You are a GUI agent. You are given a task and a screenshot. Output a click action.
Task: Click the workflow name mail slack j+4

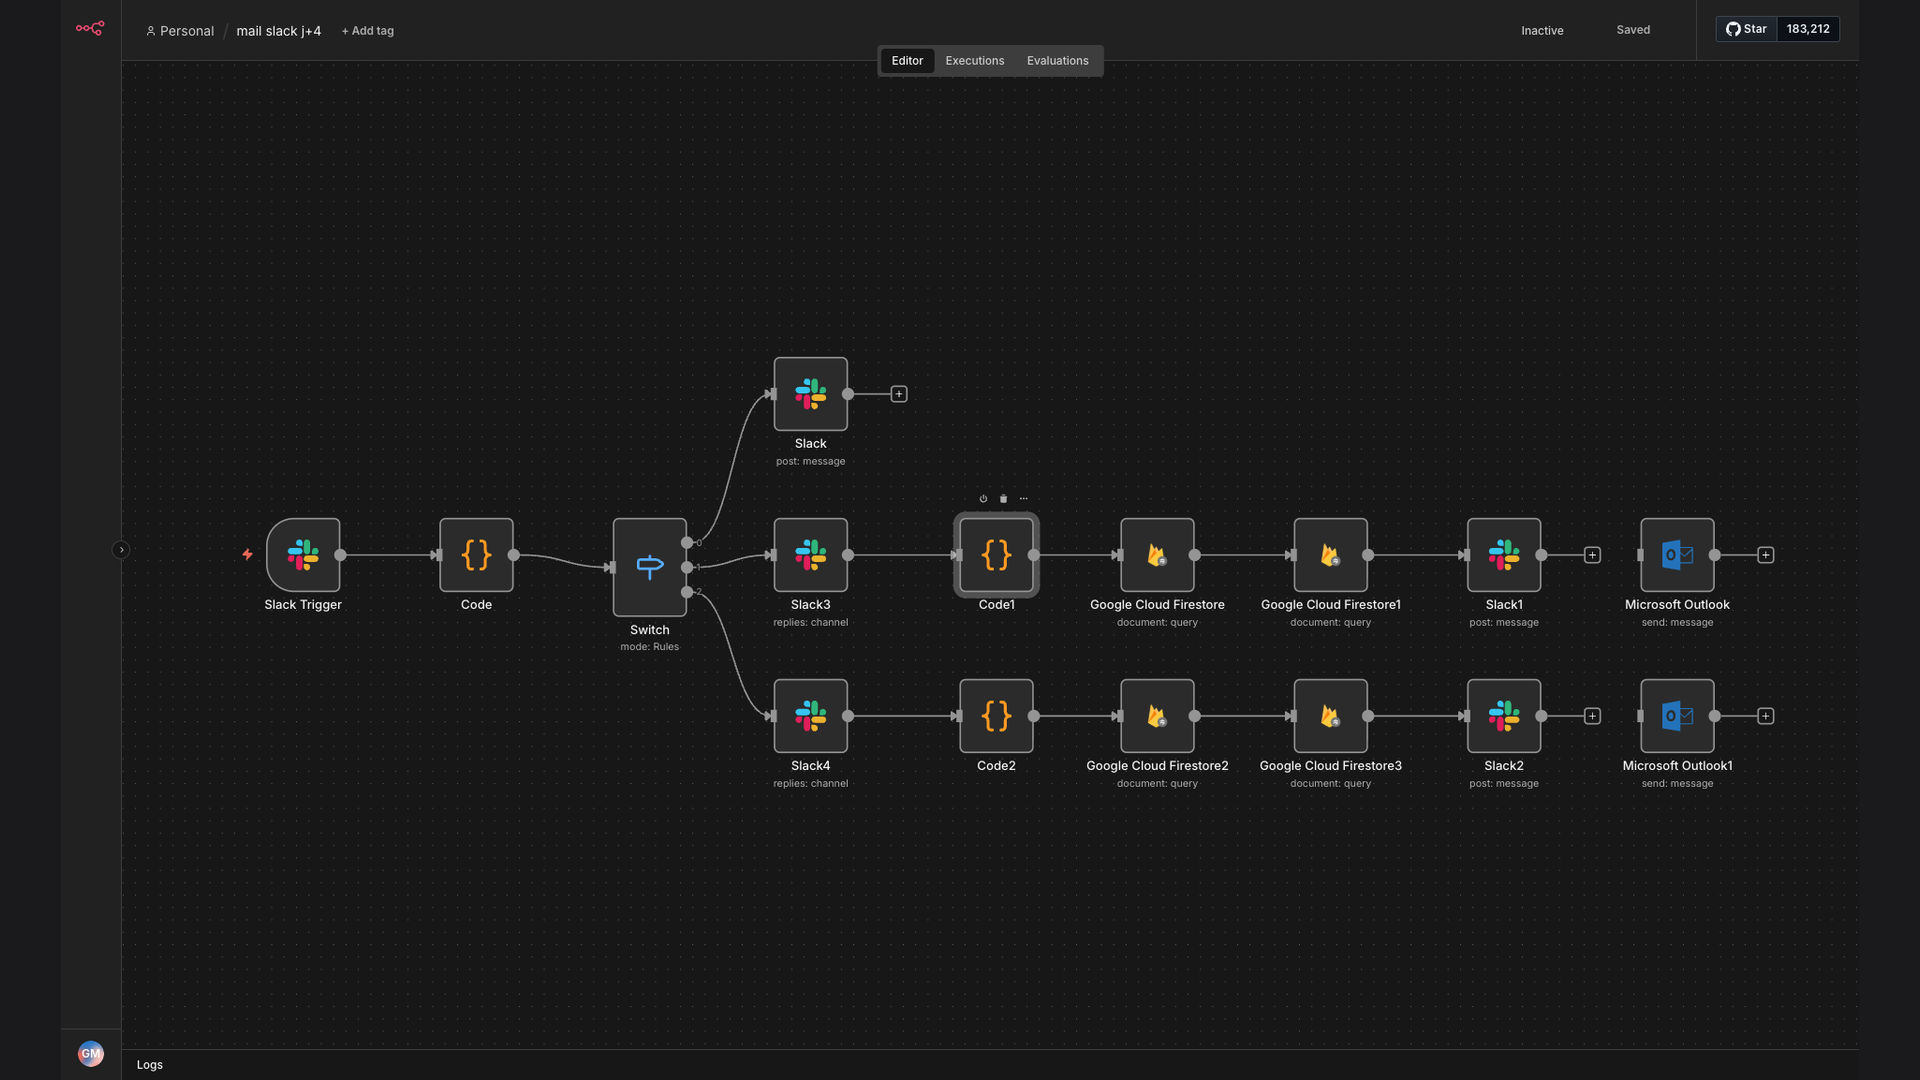[x=278, y=31]
